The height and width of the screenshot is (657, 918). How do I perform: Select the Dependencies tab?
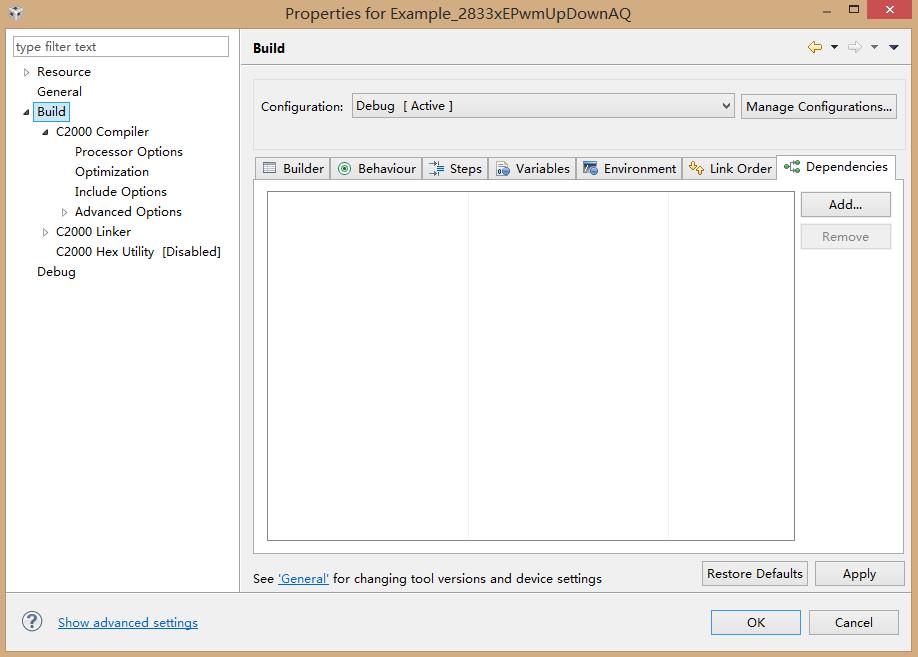[836, 167]
